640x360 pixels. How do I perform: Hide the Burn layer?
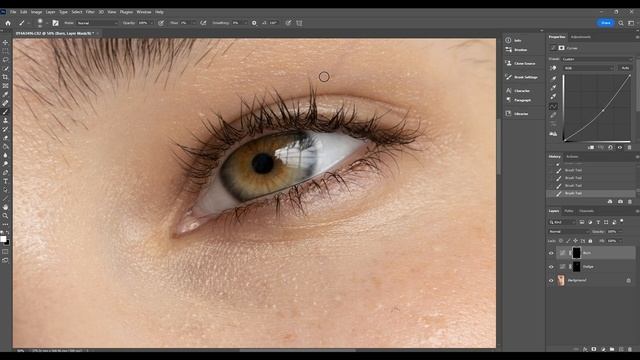551,253
